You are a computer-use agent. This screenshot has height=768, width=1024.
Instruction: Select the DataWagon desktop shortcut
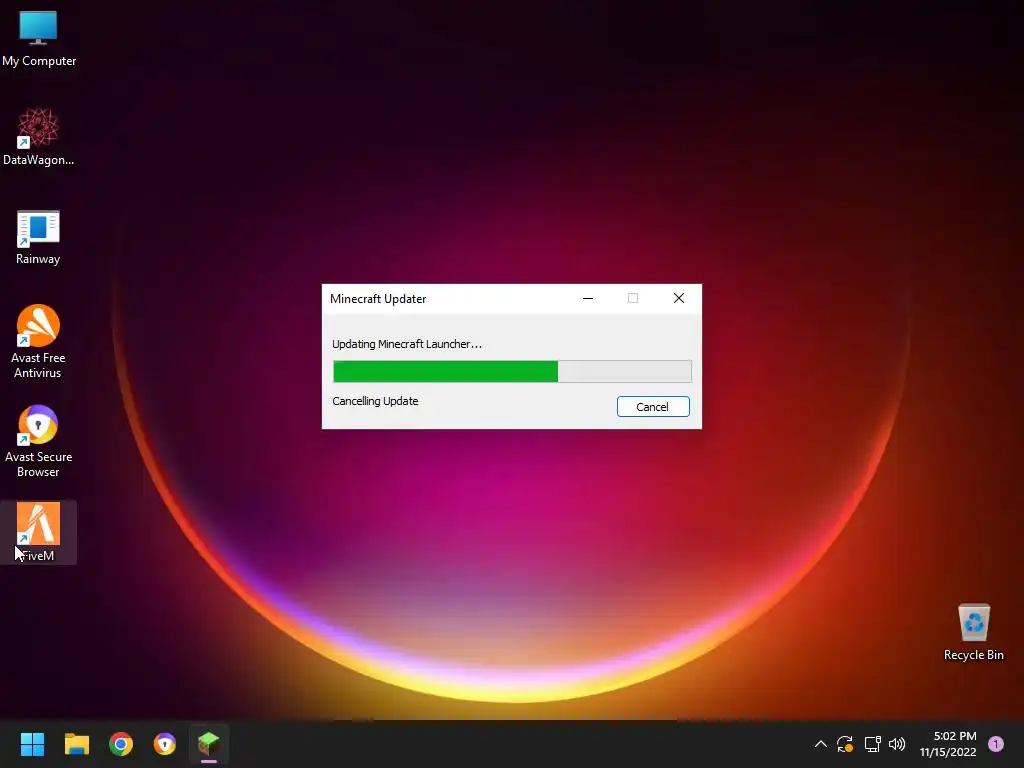point(39,137)
